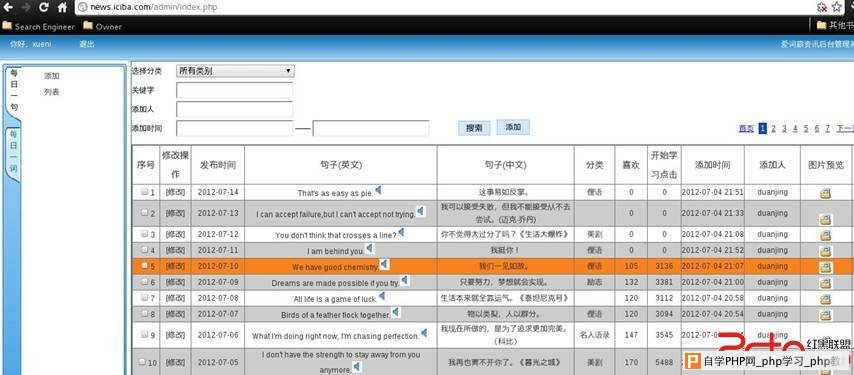Open the Owner bookmark folder
This screenshot has width=854, height=375.
click(x=102, y=26)
